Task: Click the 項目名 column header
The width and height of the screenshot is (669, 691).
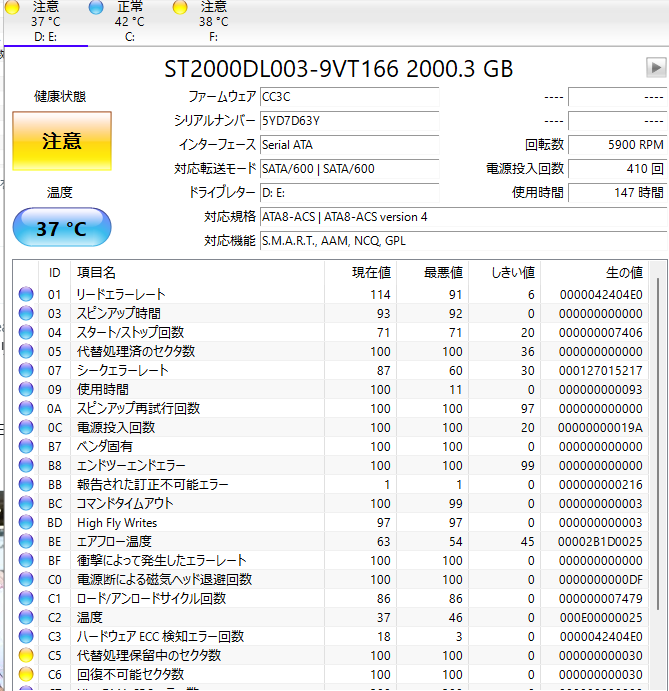Action: click(197, 273)
